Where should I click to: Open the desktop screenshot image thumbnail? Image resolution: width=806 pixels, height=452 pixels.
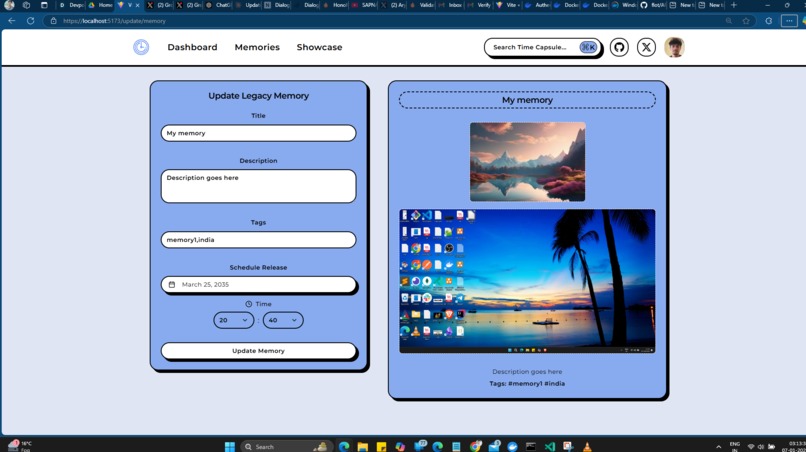point(527,281)
